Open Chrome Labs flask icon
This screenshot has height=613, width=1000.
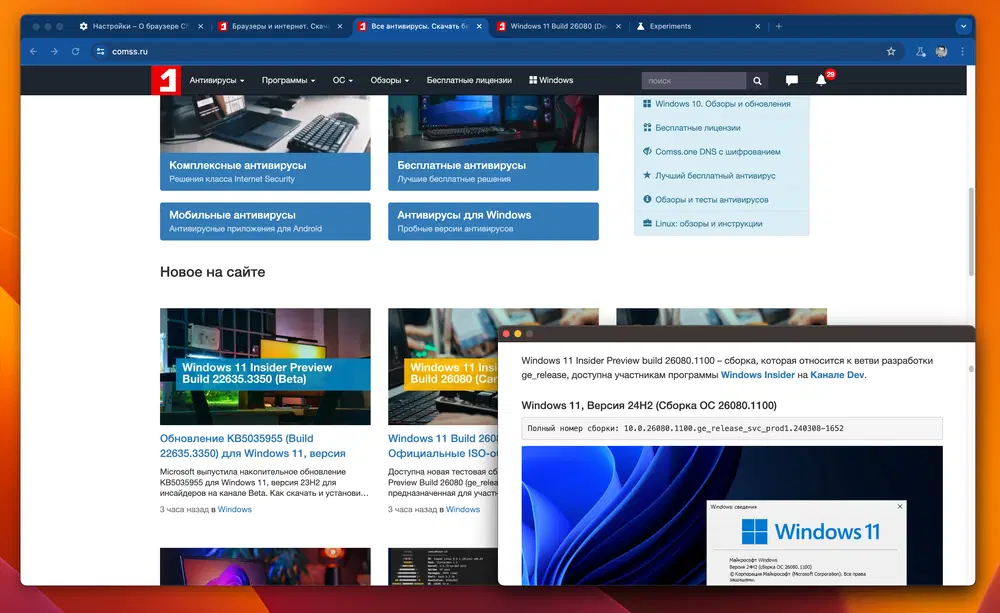920,52
